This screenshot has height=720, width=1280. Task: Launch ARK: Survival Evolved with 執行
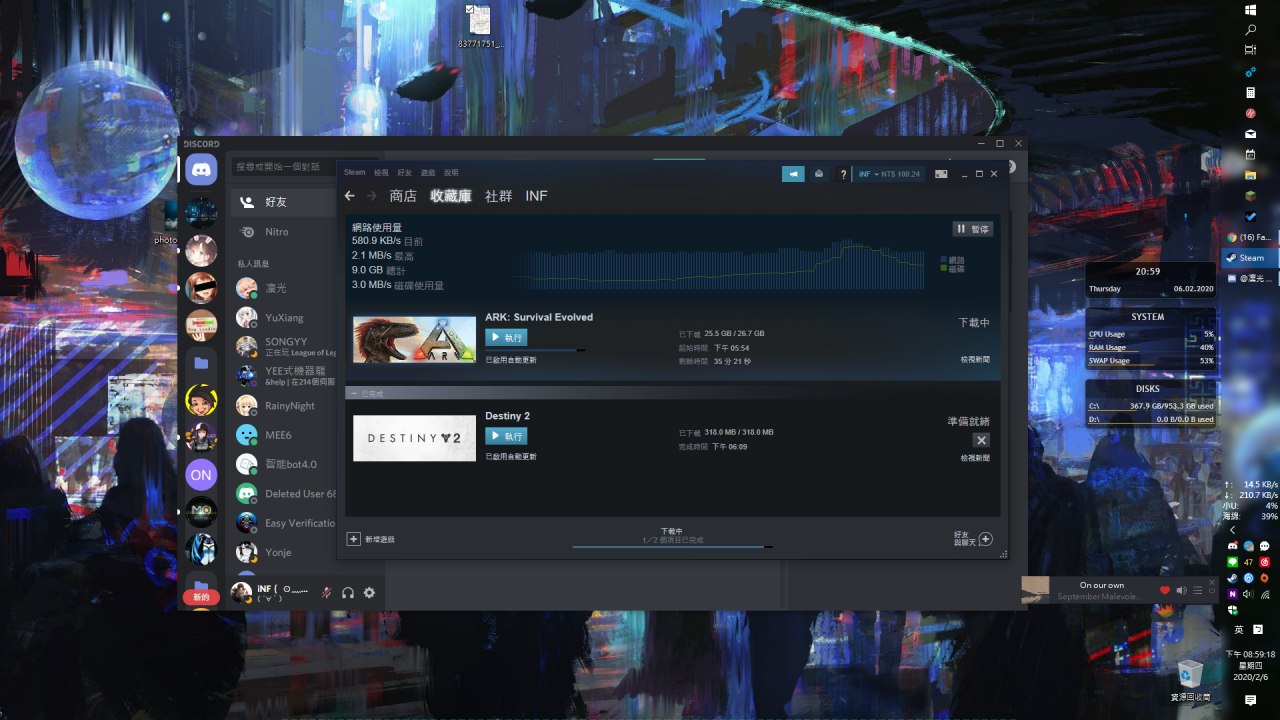(x=506, y=338)
